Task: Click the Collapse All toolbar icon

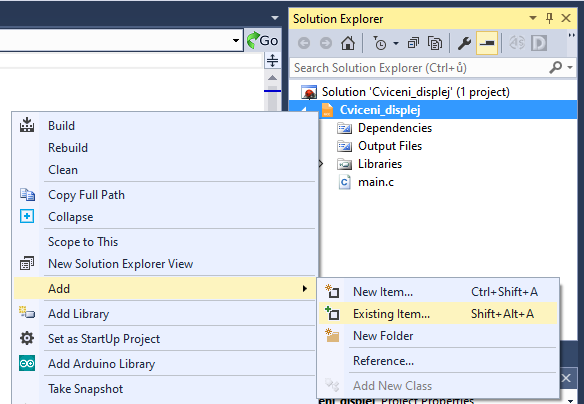Action: pos(413,43)
